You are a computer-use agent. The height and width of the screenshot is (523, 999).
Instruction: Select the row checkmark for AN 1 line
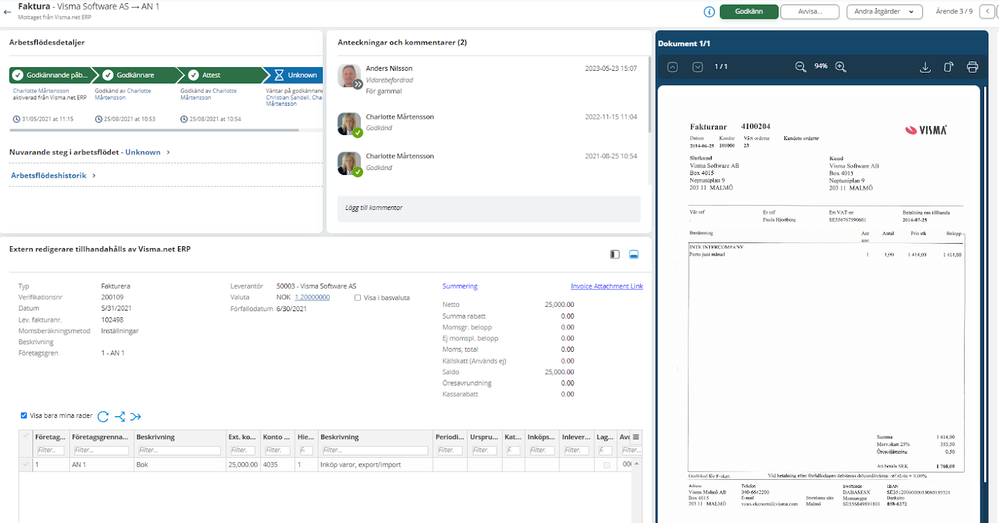(25, 464)
